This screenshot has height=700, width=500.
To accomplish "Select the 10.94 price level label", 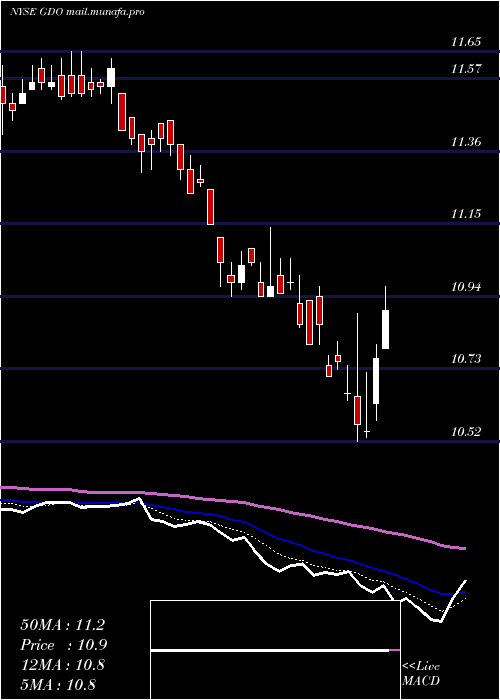I will 466,287.
